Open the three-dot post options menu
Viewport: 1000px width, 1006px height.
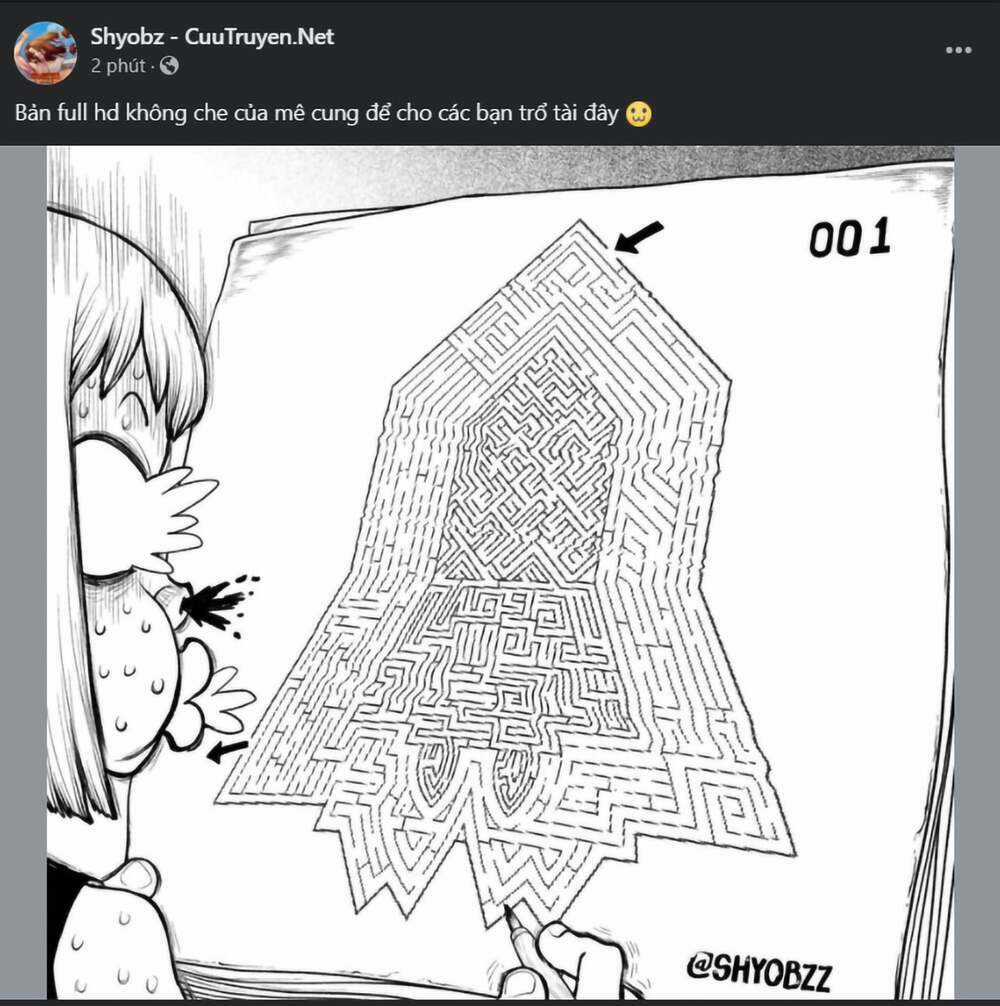[958, 50]
